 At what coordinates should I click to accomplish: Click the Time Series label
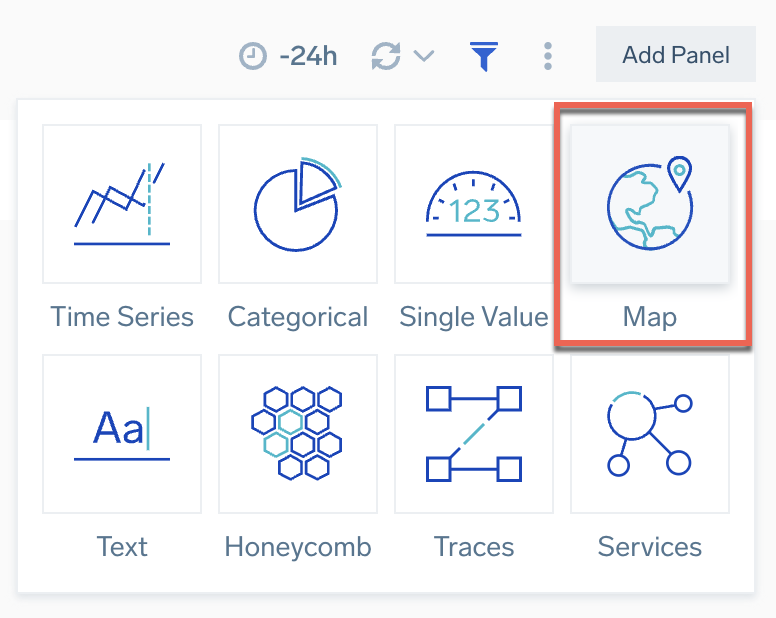coord(122,317)
